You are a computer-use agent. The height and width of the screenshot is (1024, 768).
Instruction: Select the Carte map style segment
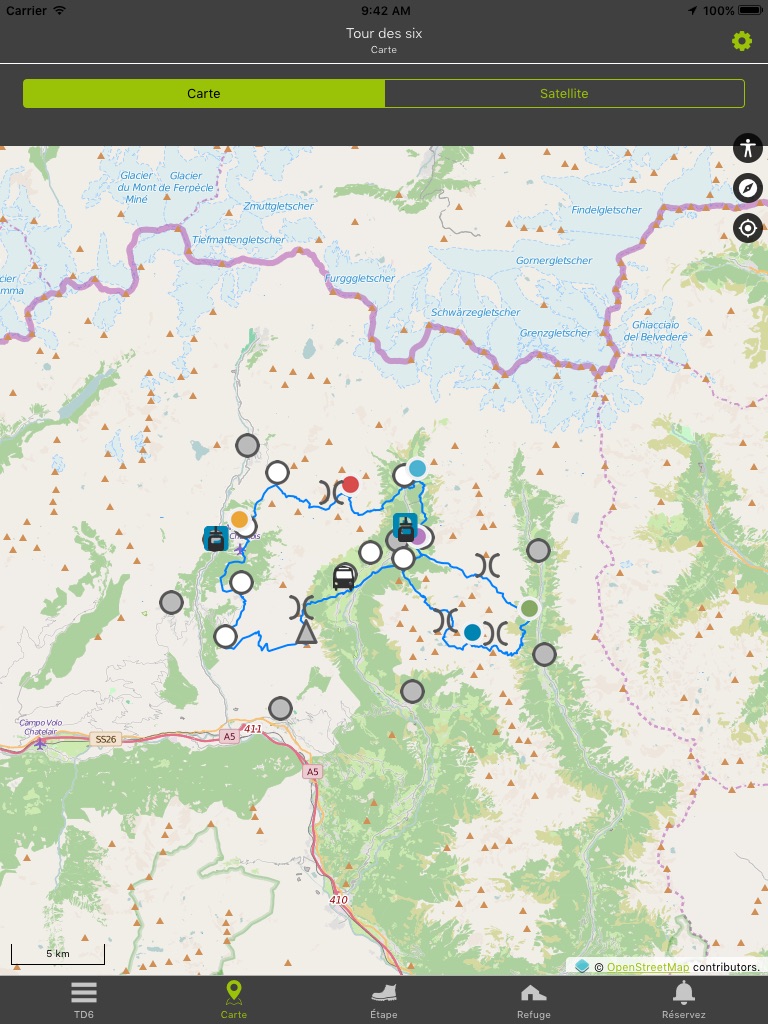pyautogui.click(x=204, y=93)
